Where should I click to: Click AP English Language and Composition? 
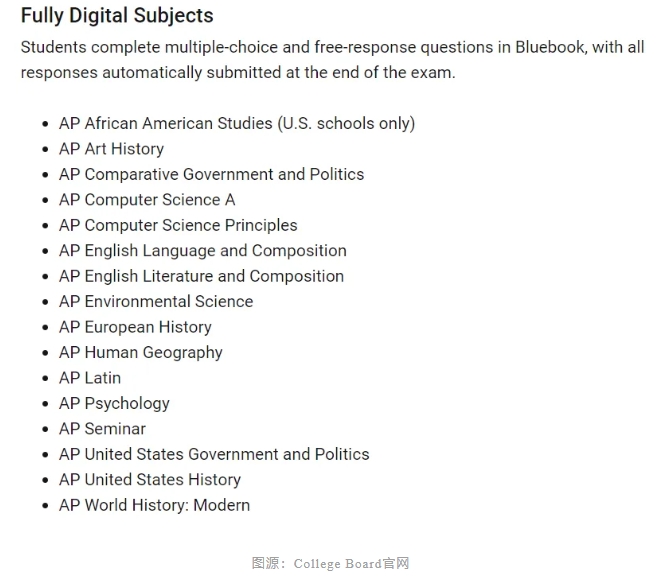pos(203,251)
